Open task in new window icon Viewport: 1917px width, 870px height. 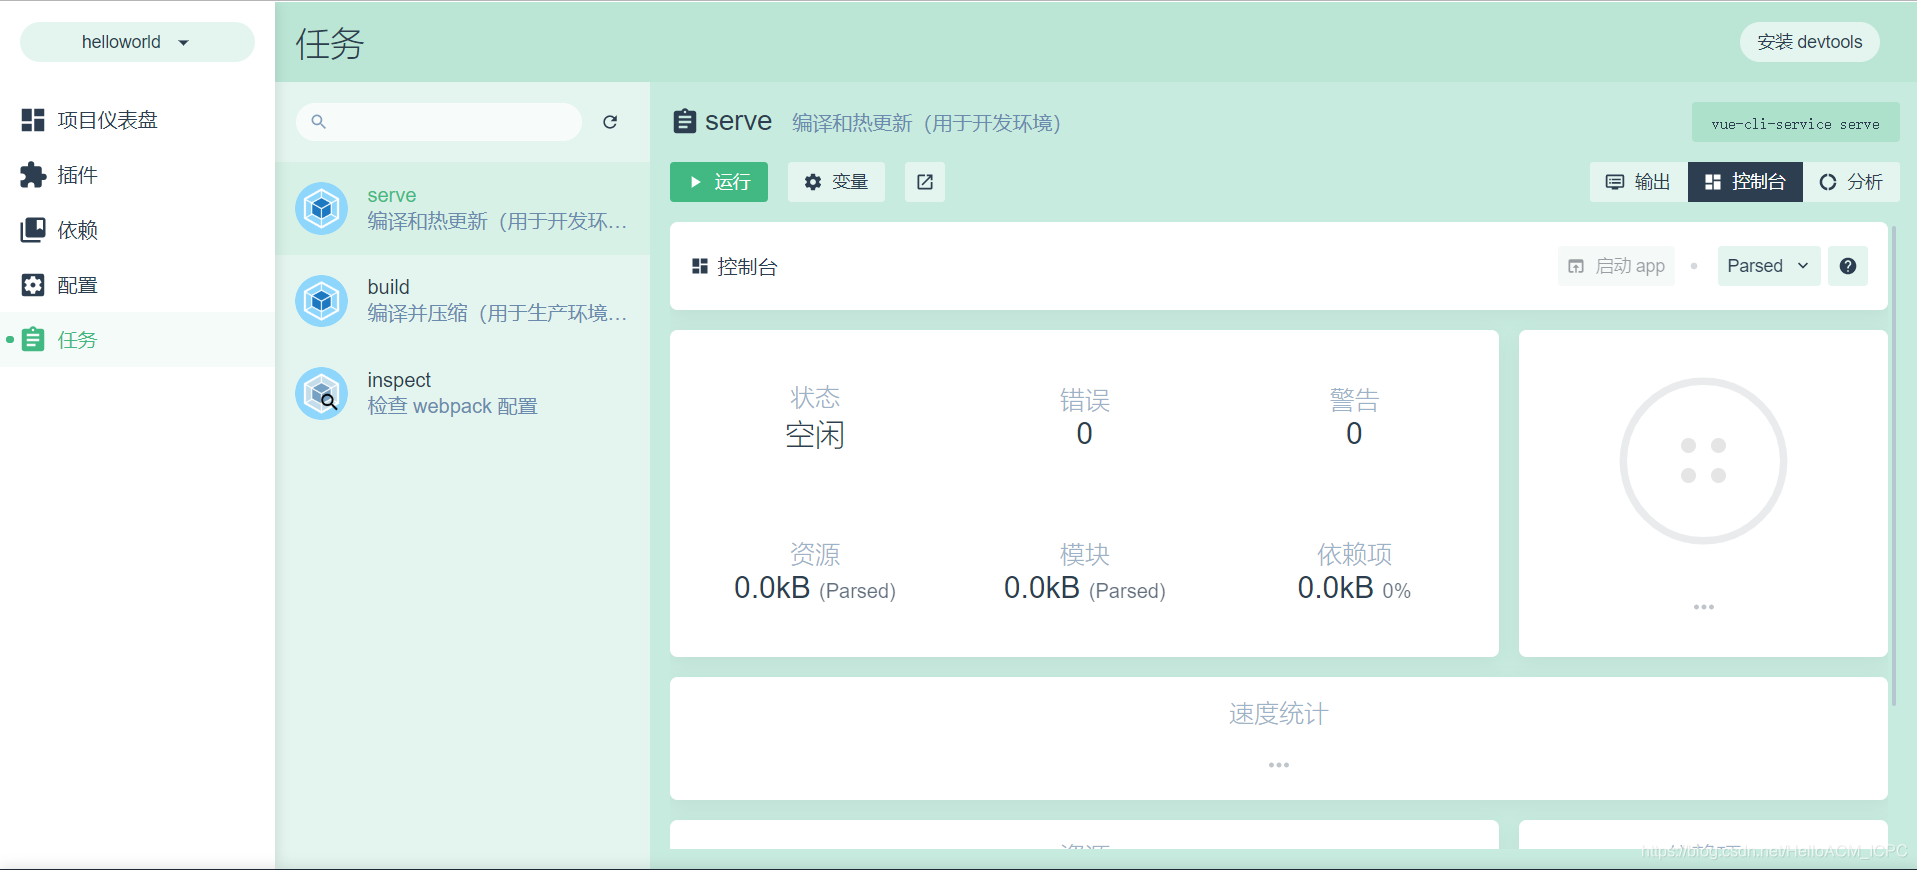(925, 182)
